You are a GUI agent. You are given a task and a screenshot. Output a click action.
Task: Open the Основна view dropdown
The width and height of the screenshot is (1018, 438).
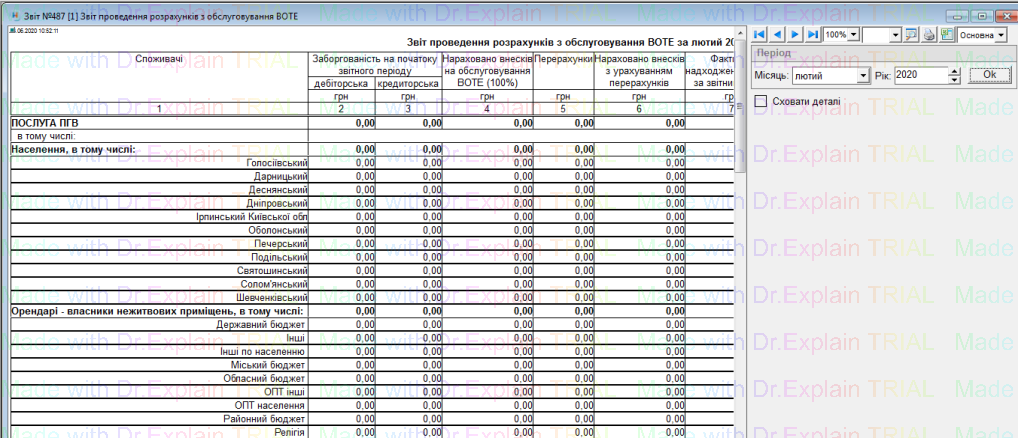tap(1001, 35)
